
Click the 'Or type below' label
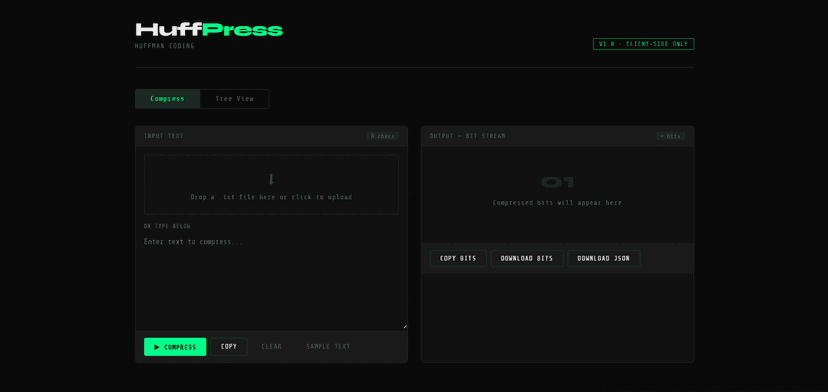click(x=167, y=227)
